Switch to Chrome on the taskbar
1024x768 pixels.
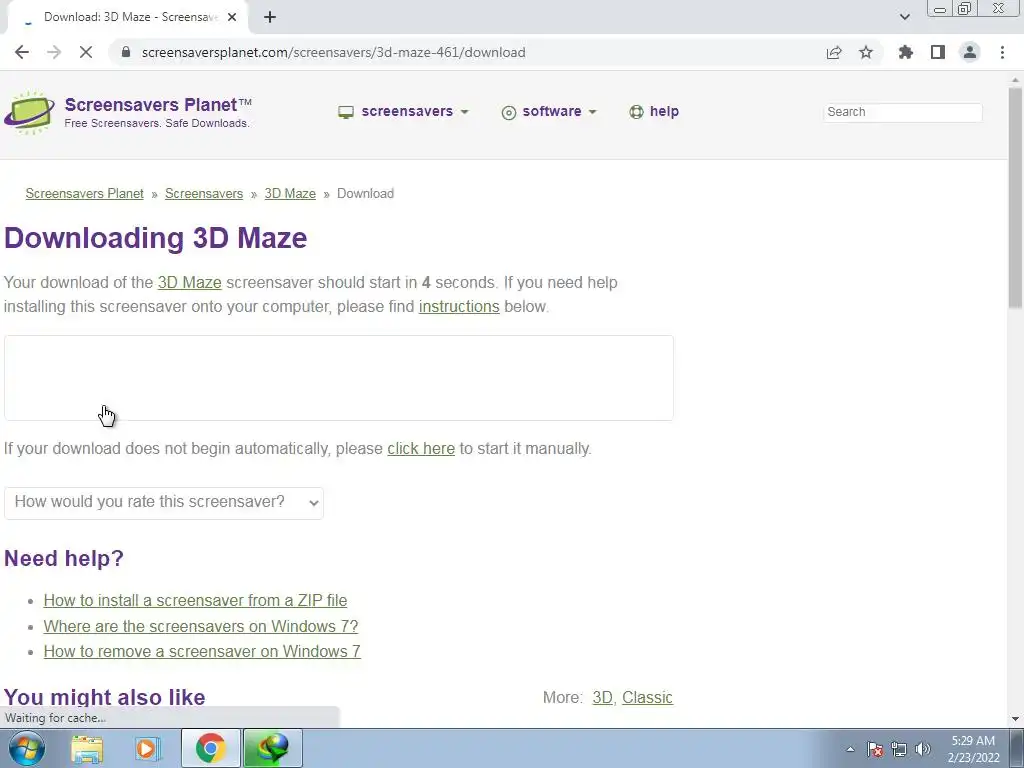point(210,748)
